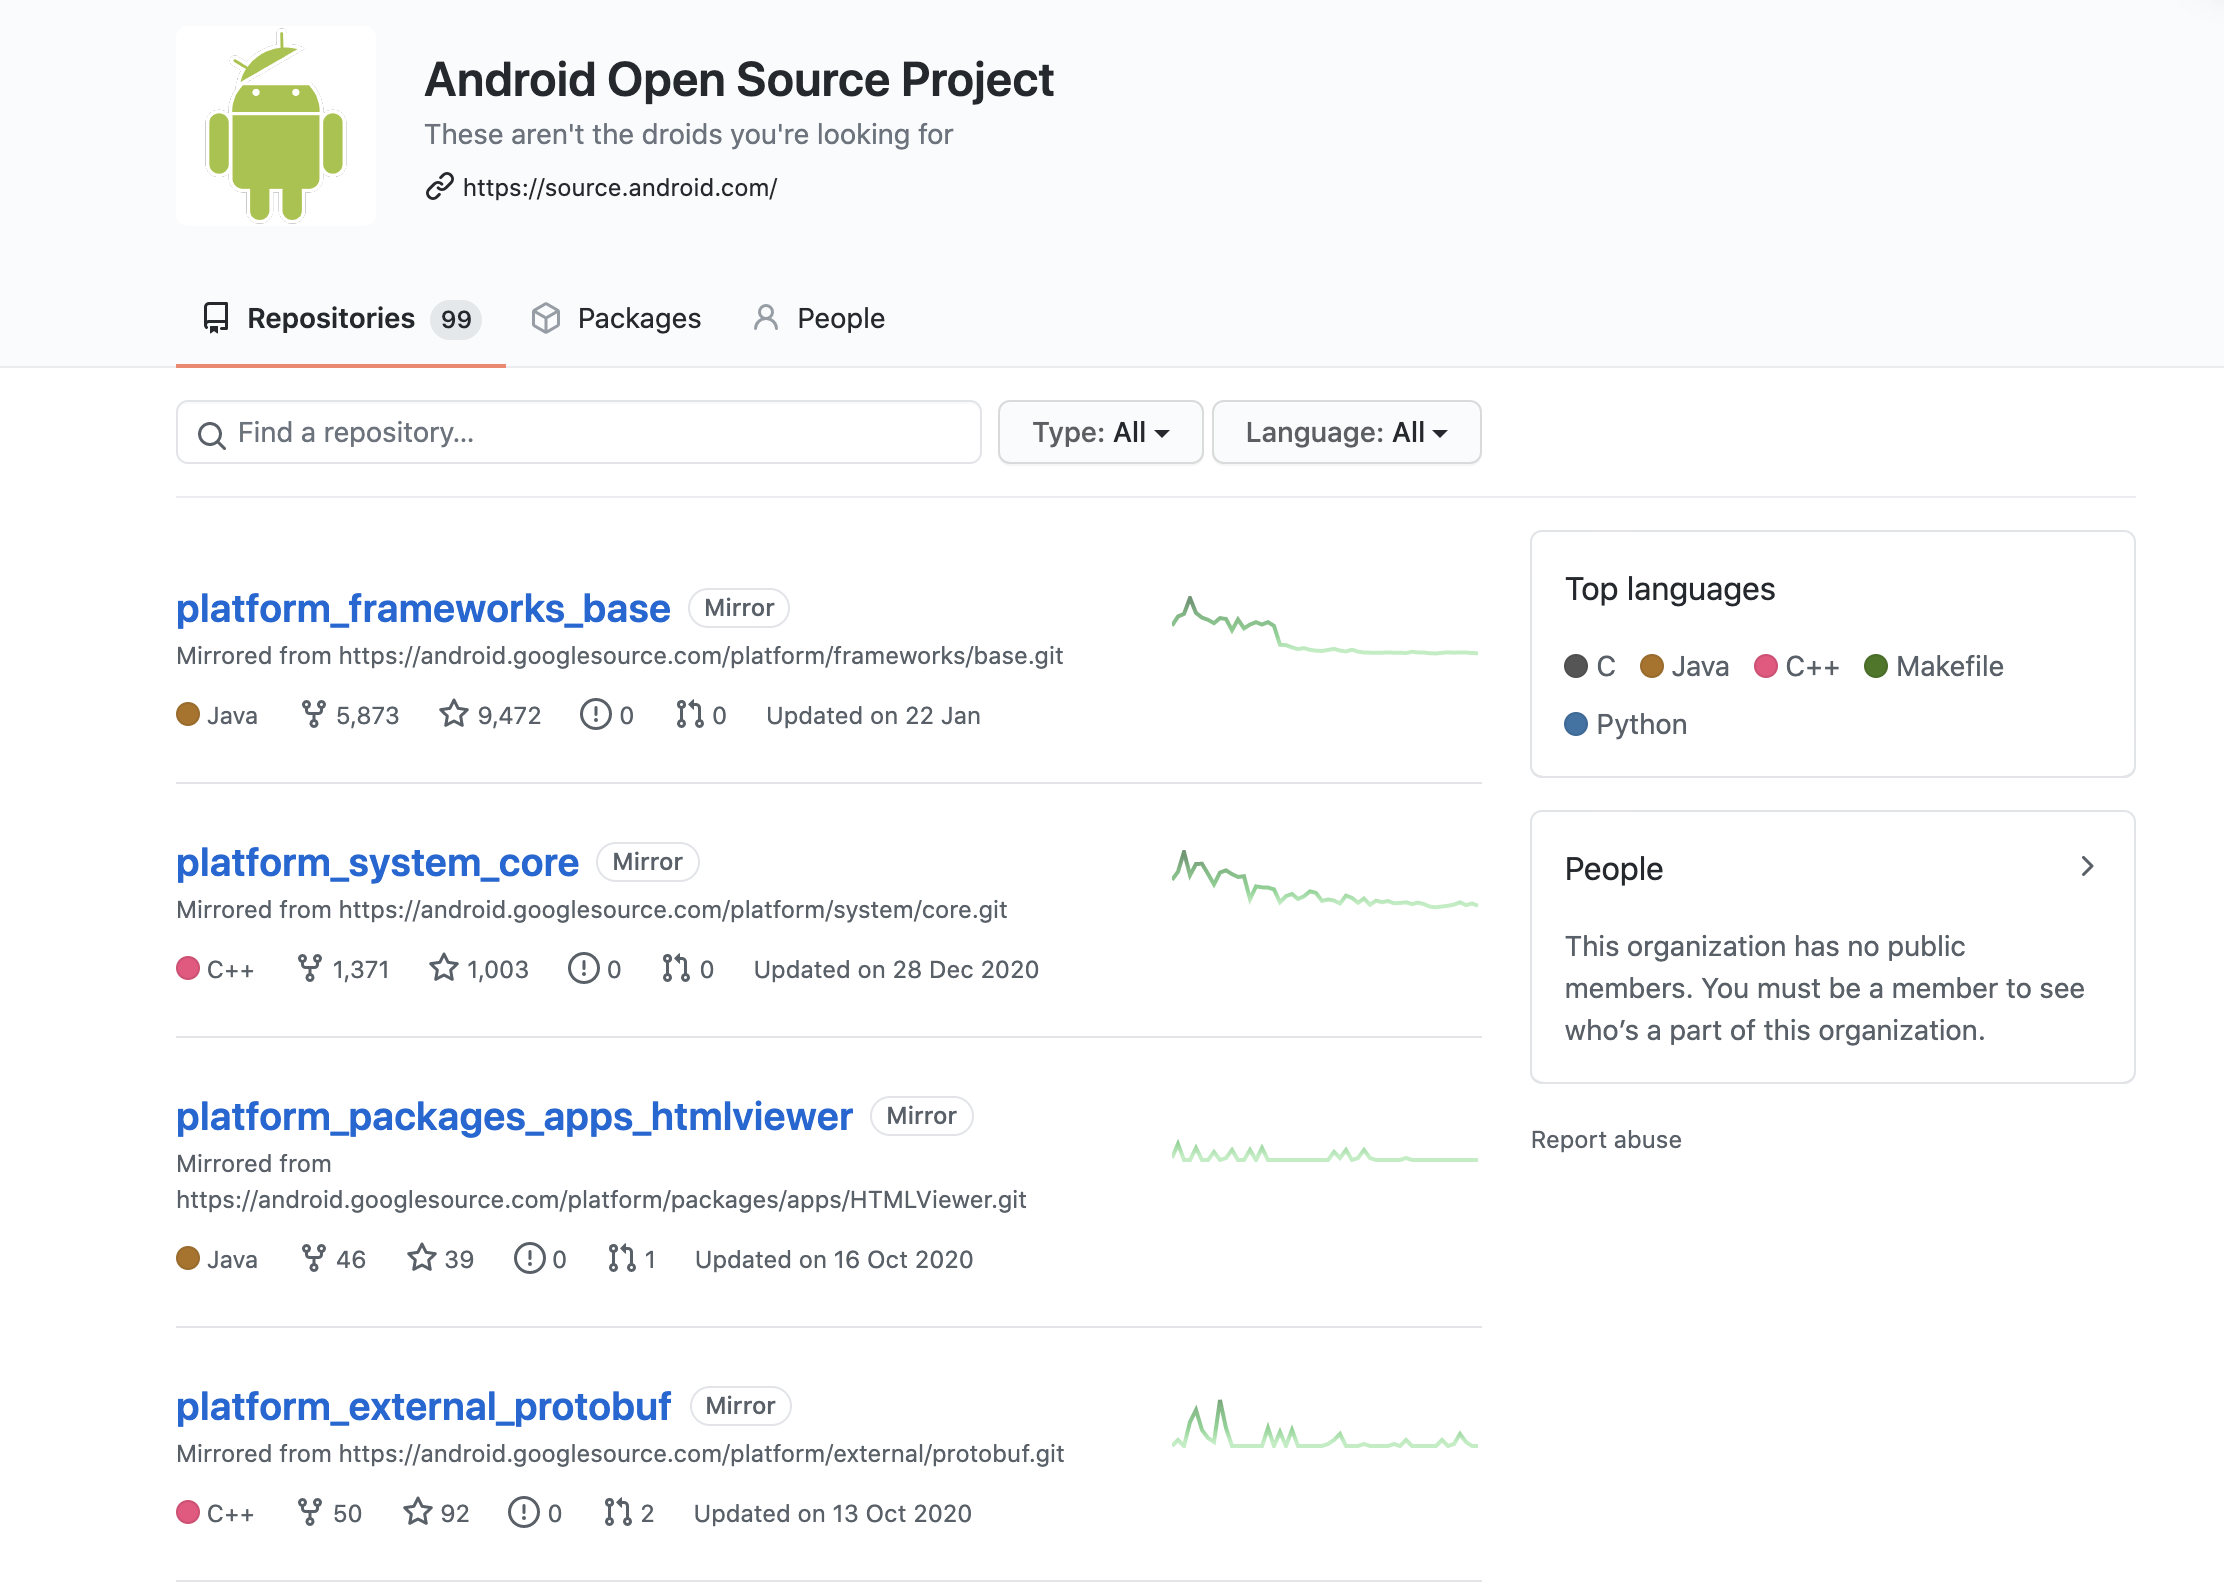
Task: Filter by Java in Top languages
Action: point(1685,666)
